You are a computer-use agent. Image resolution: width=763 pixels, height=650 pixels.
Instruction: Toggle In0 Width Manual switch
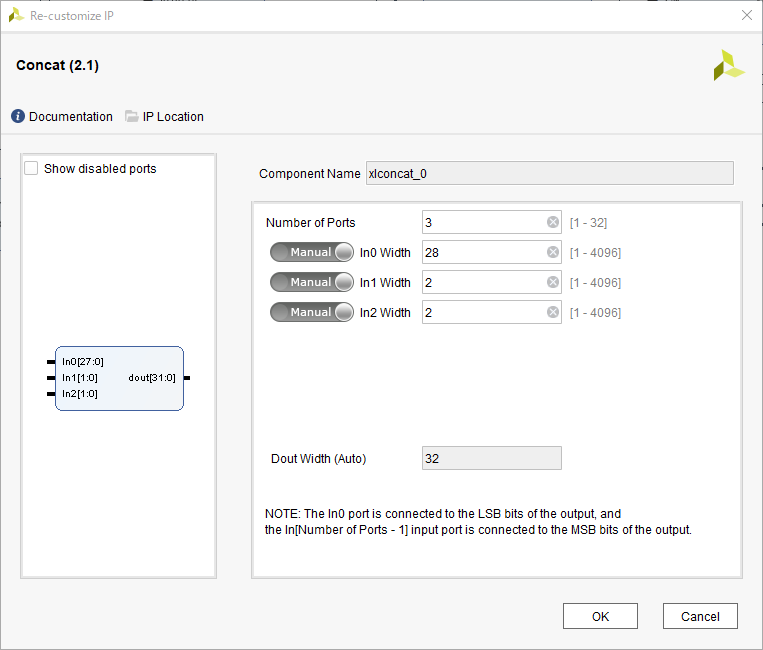(x=312, y=253)
